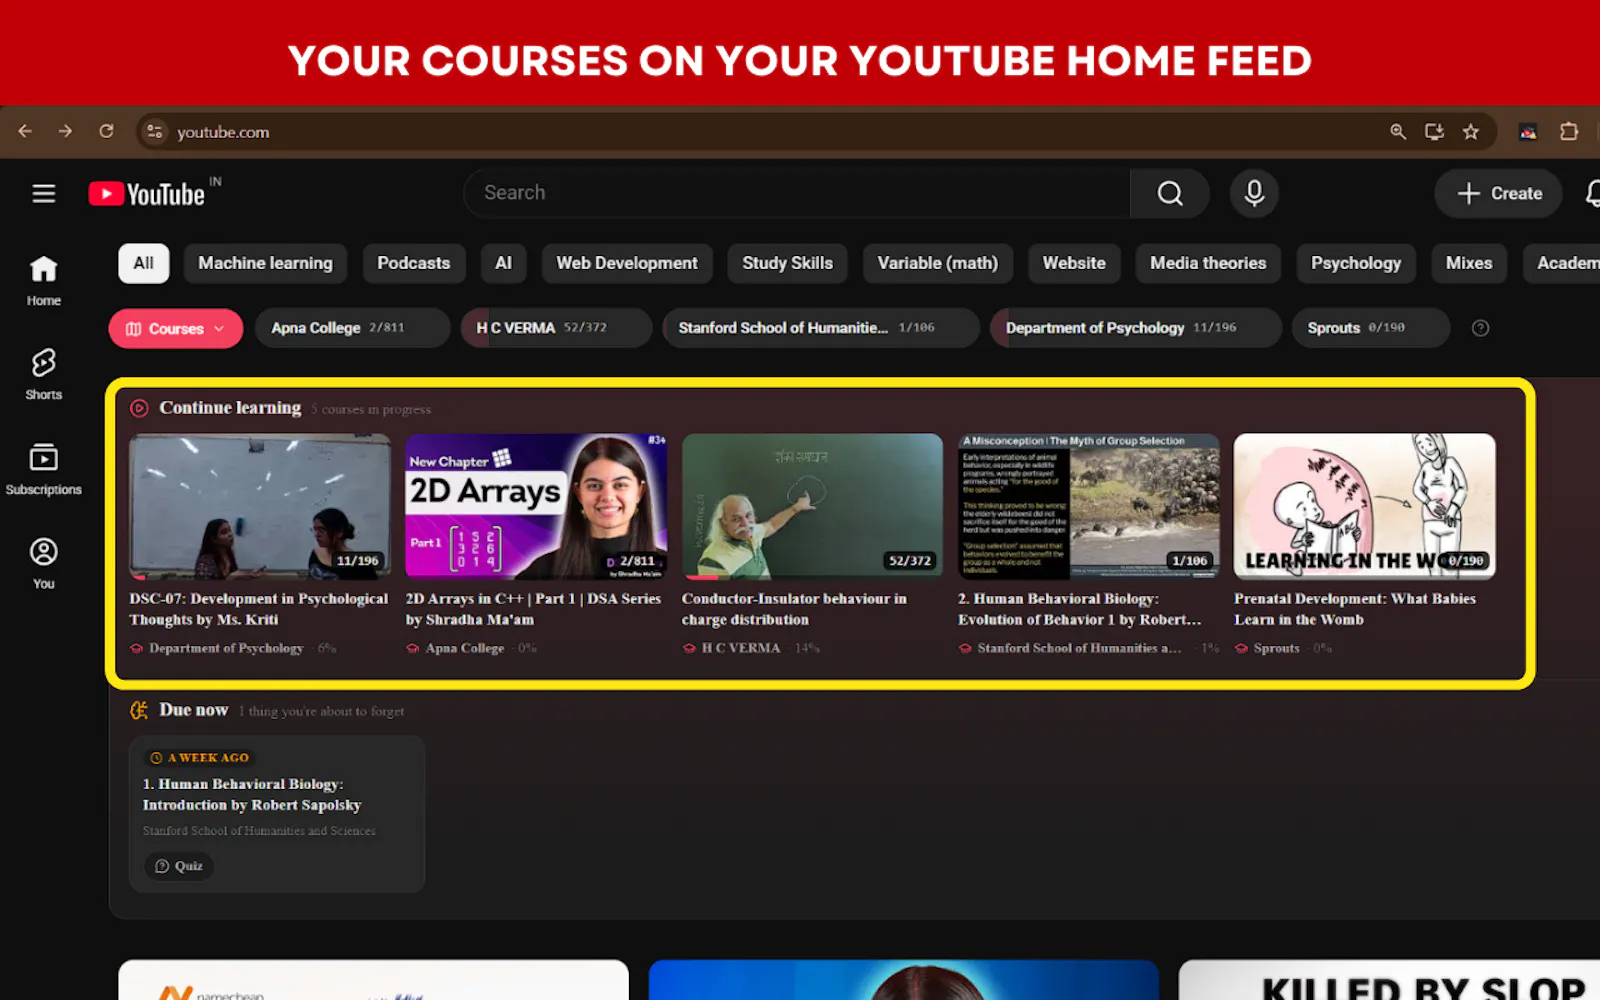This screenshot has height=1000, width=1600.
Task: Click into the Search field
Action: coord(797,193)
